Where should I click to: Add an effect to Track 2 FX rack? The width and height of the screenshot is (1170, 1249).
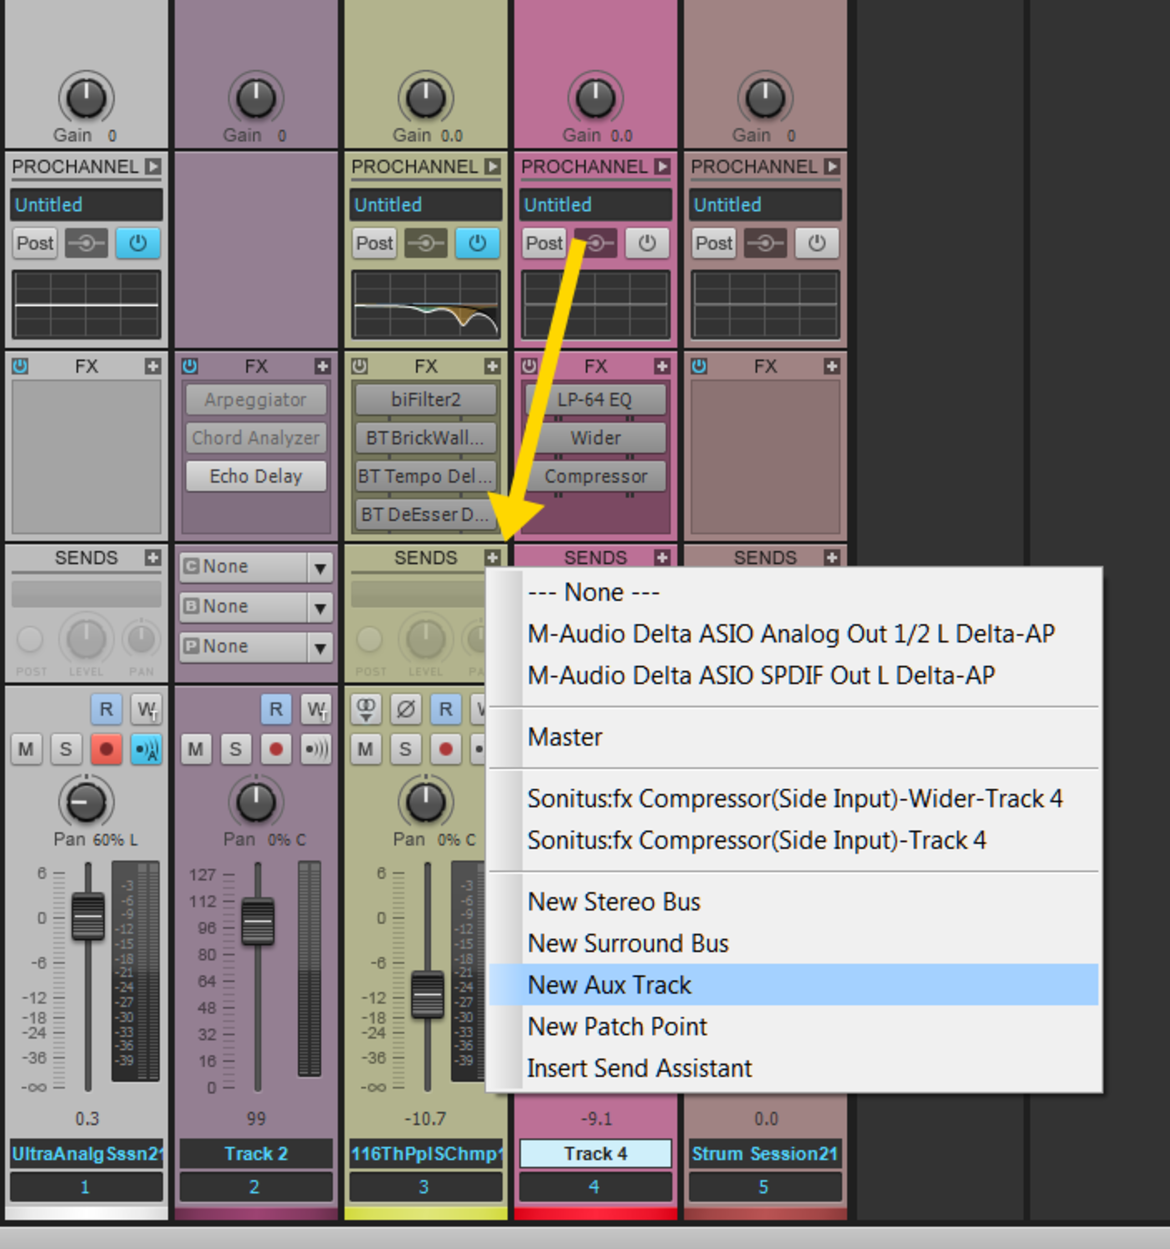(x=322, y=367)
